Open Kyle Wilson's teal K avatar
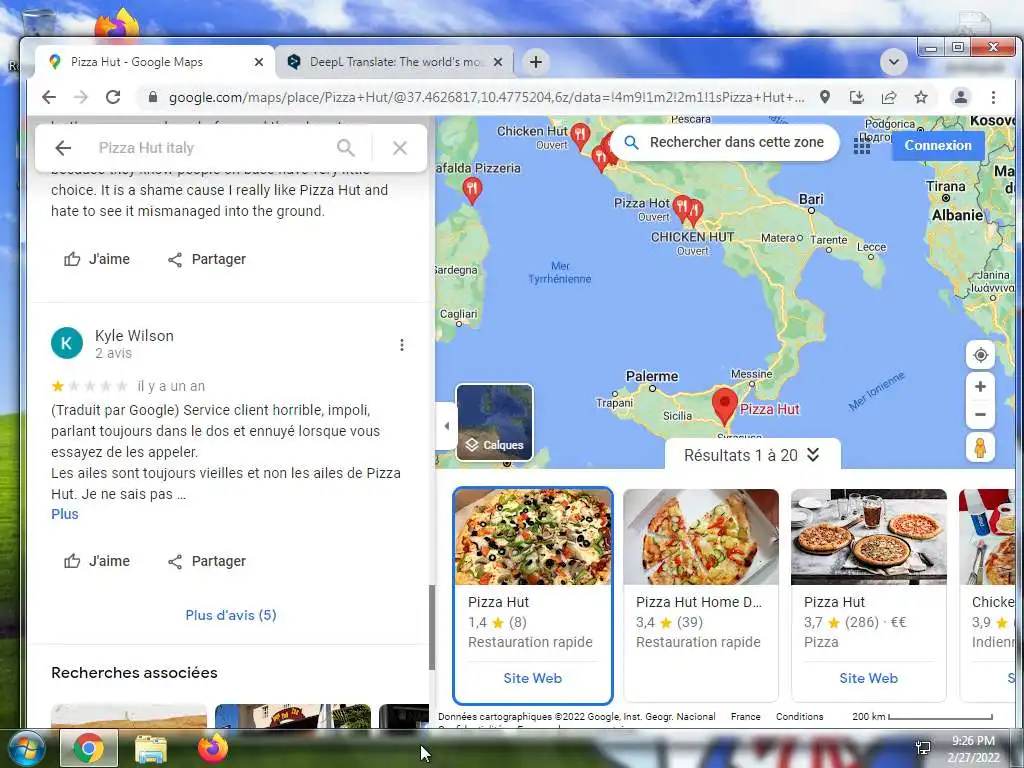The width and height of the screenshot is (1024, 768). click(67, 343)
